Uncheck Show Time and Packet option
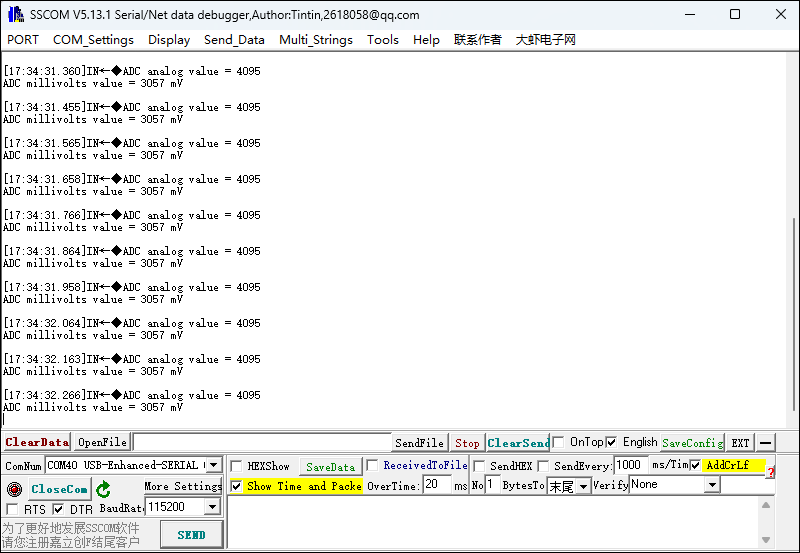 click(236, 486)
